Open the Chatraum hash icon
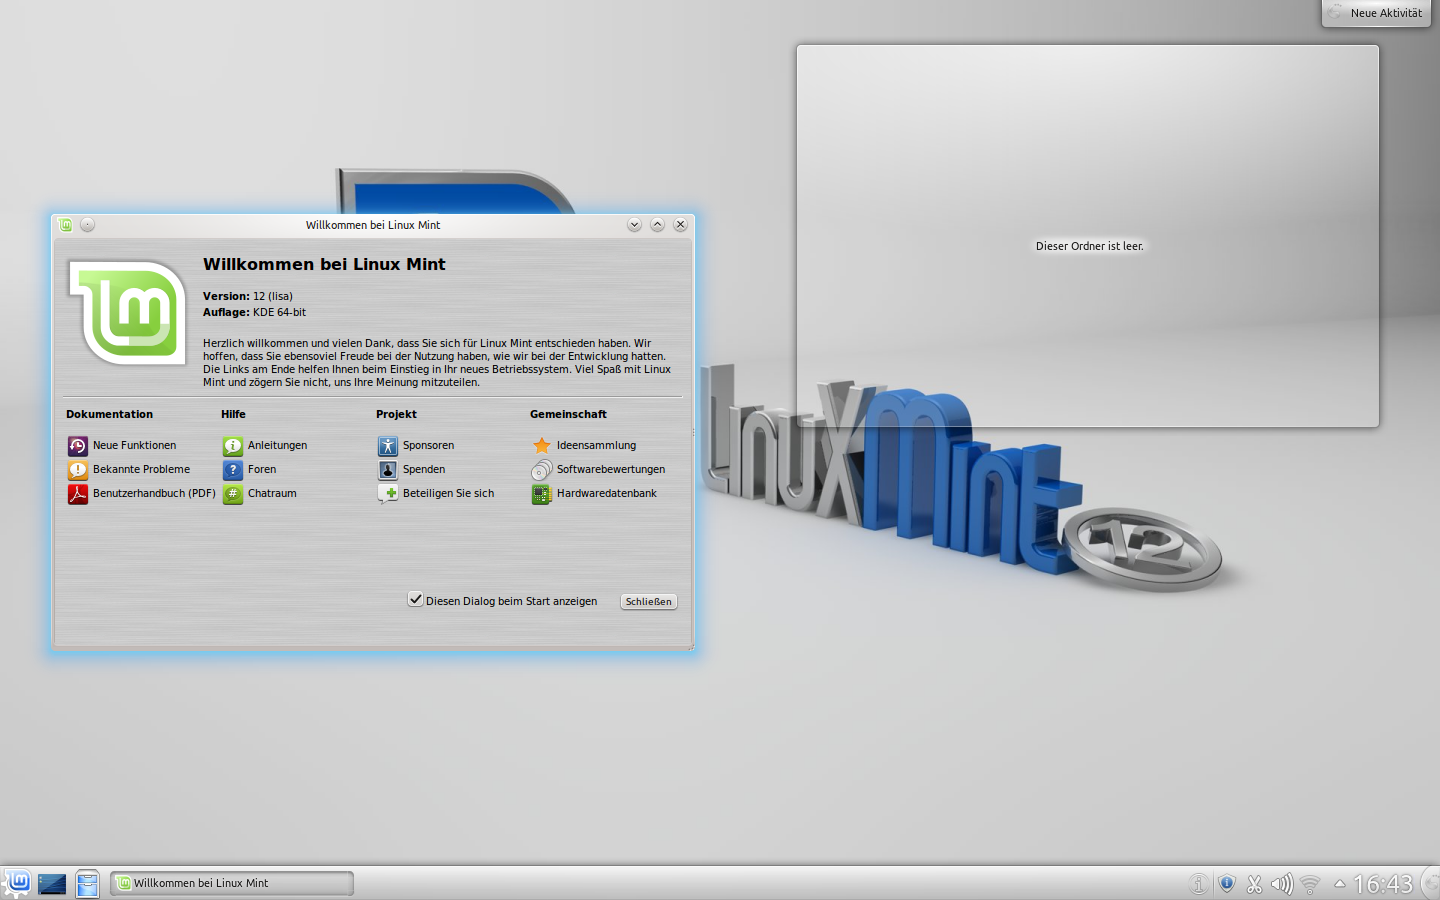The width and height of the screenshot is (1440, 900). [x=233, y=494]
